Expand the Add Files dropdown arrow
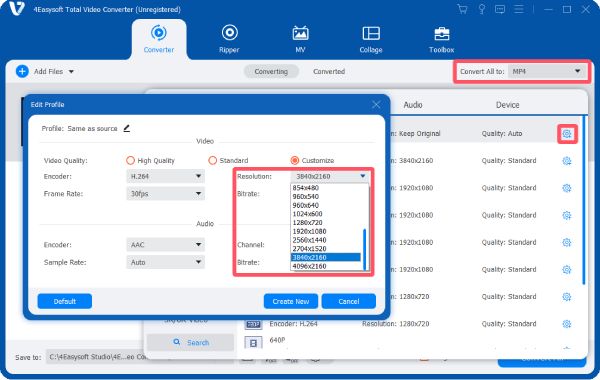This screenshot has width=600, height=380. pyautogui.click(x=71, y=72)
